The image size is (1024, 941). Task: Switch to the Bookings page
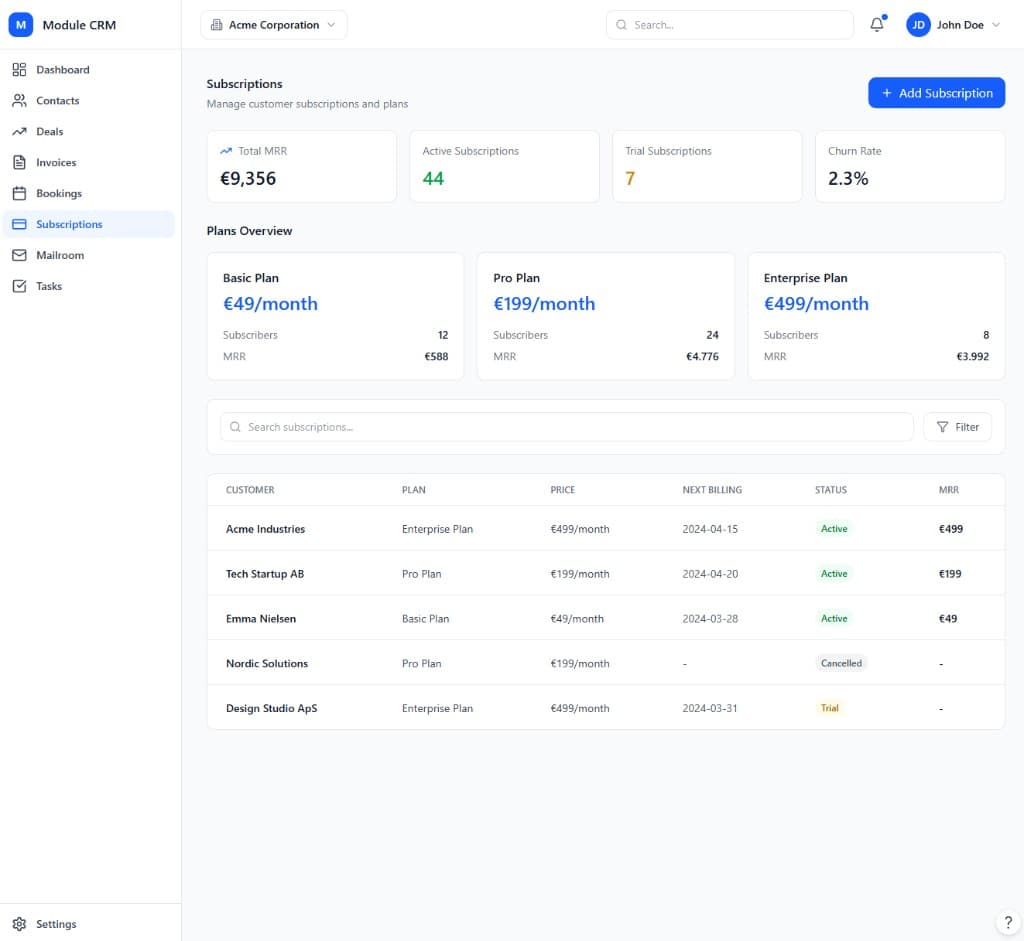coord(59,193)
